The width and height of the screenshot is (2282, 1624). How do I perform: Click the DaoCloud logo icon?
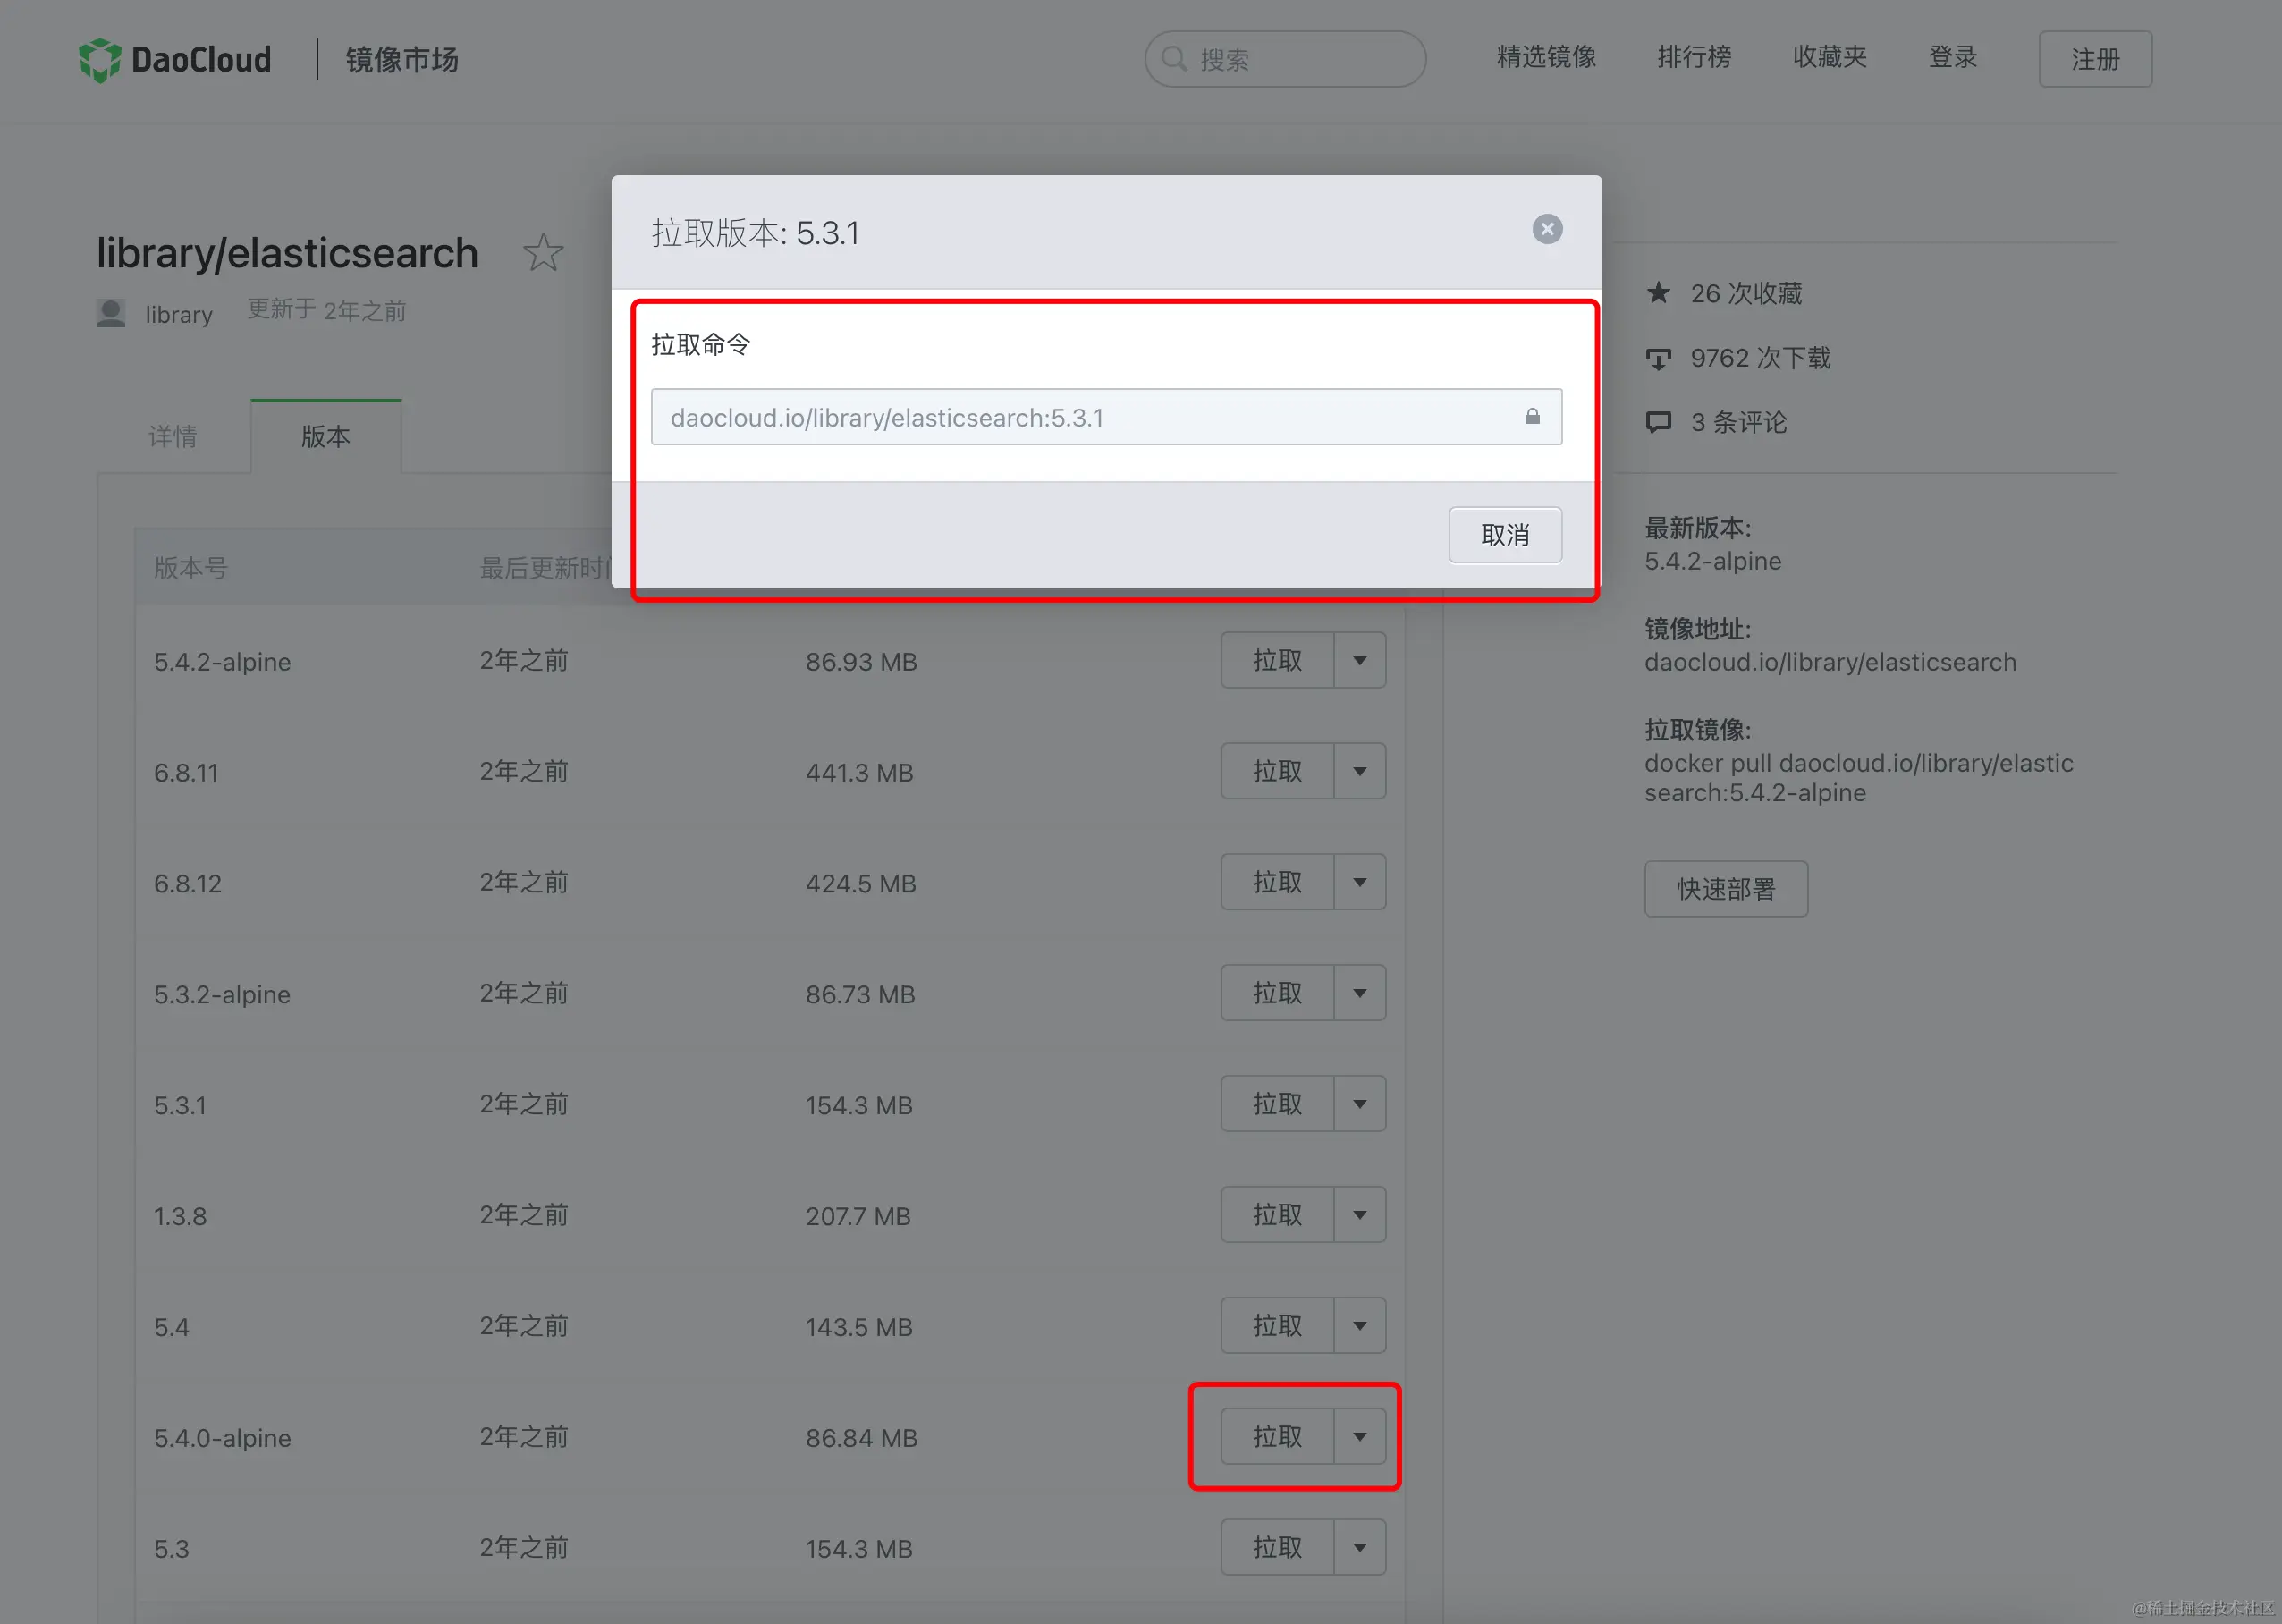pyautogui.click(x=99, y=60)
